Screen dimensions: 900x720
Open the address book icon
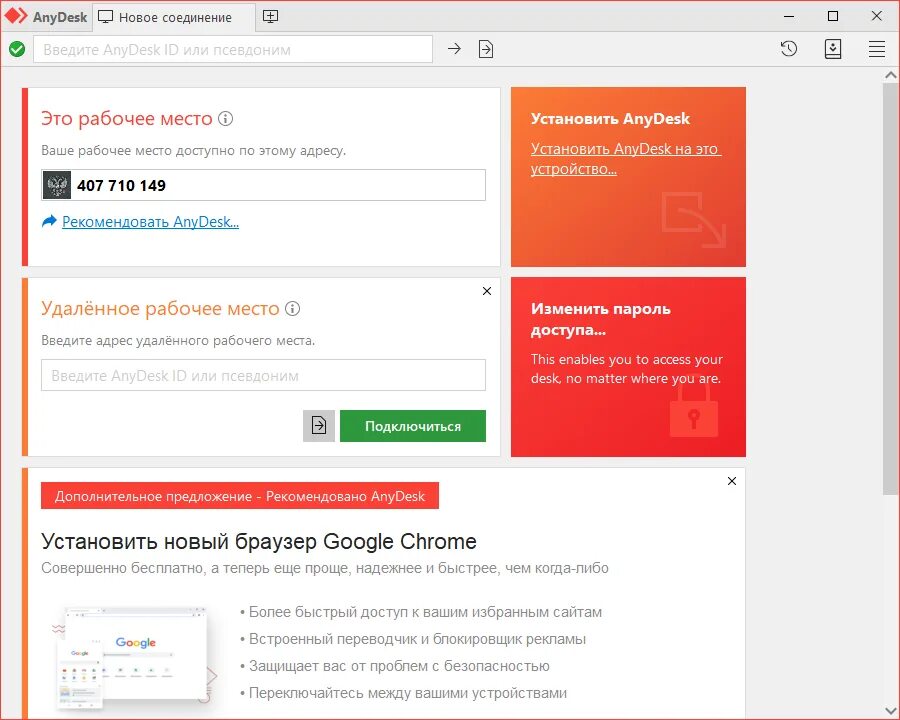pyautogui.click(x=833, y=49)
